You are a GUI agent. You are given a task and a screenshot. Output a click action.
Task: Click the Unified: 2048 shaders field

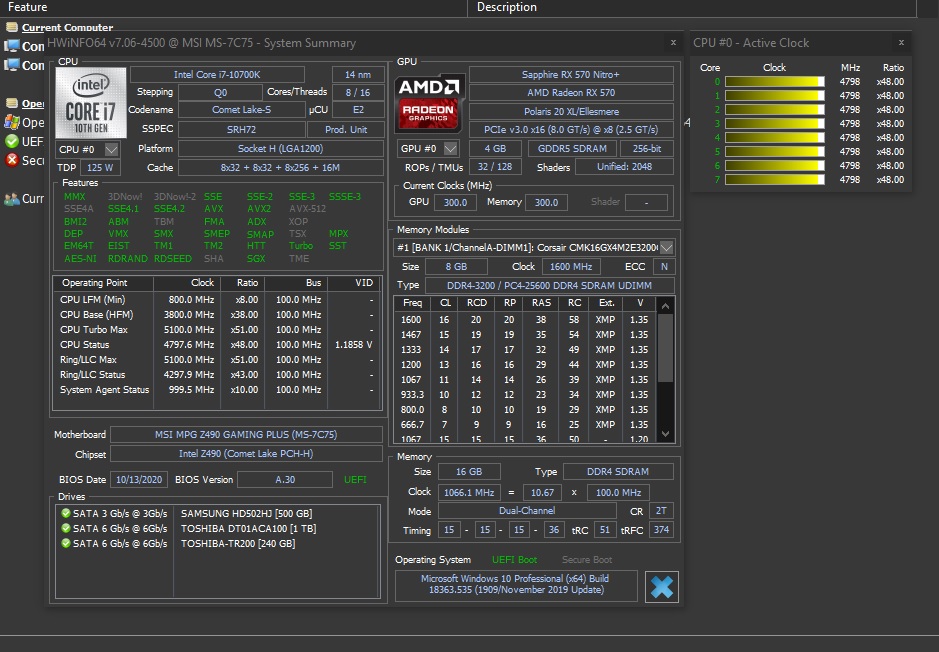pos(624,167)
